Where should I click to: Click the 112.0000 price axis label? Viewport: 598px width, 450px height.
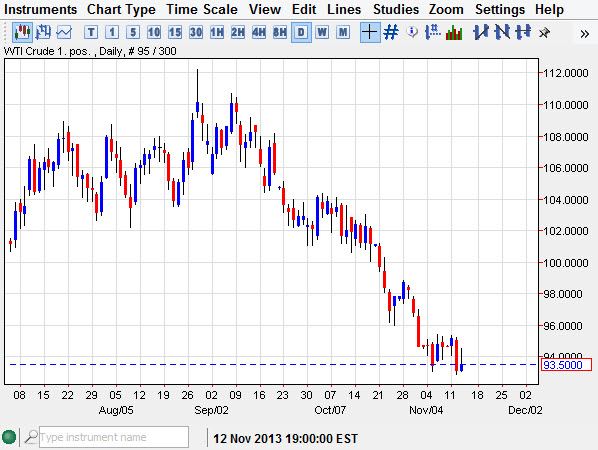566,73
